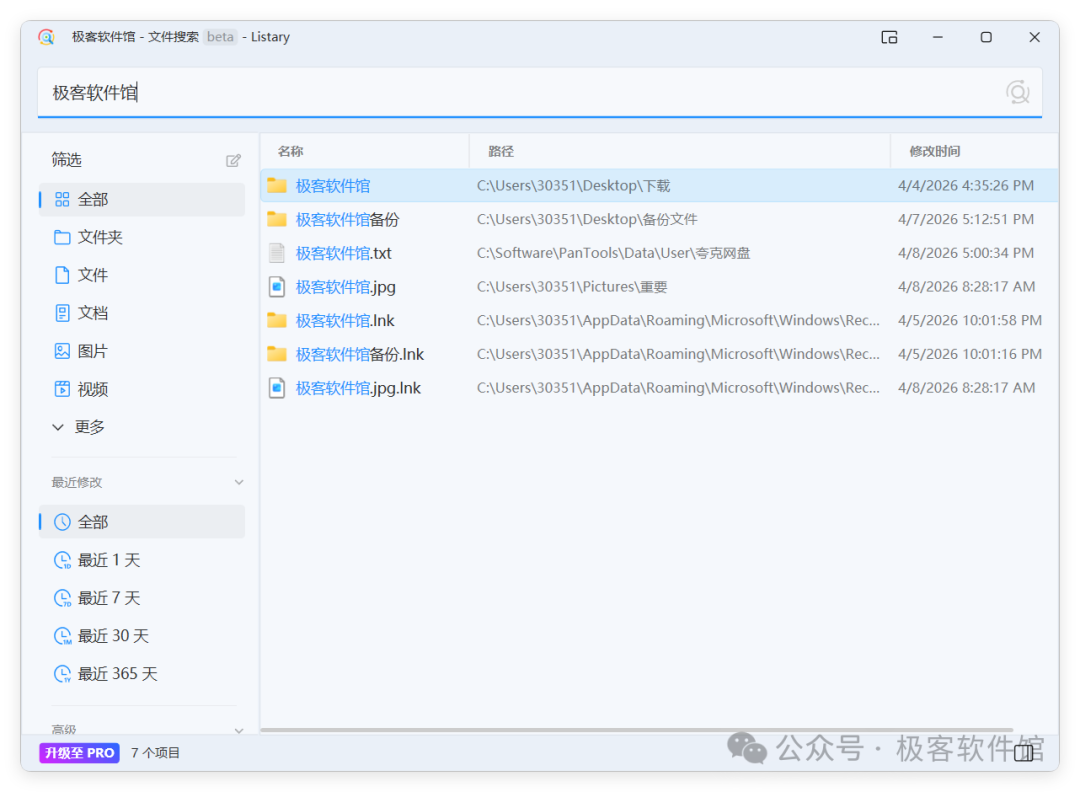Viewport: 1080px width, 792px height.
Task: Click path C:\Users\30351\Desktop\备份文件
Action: point(587,220)
